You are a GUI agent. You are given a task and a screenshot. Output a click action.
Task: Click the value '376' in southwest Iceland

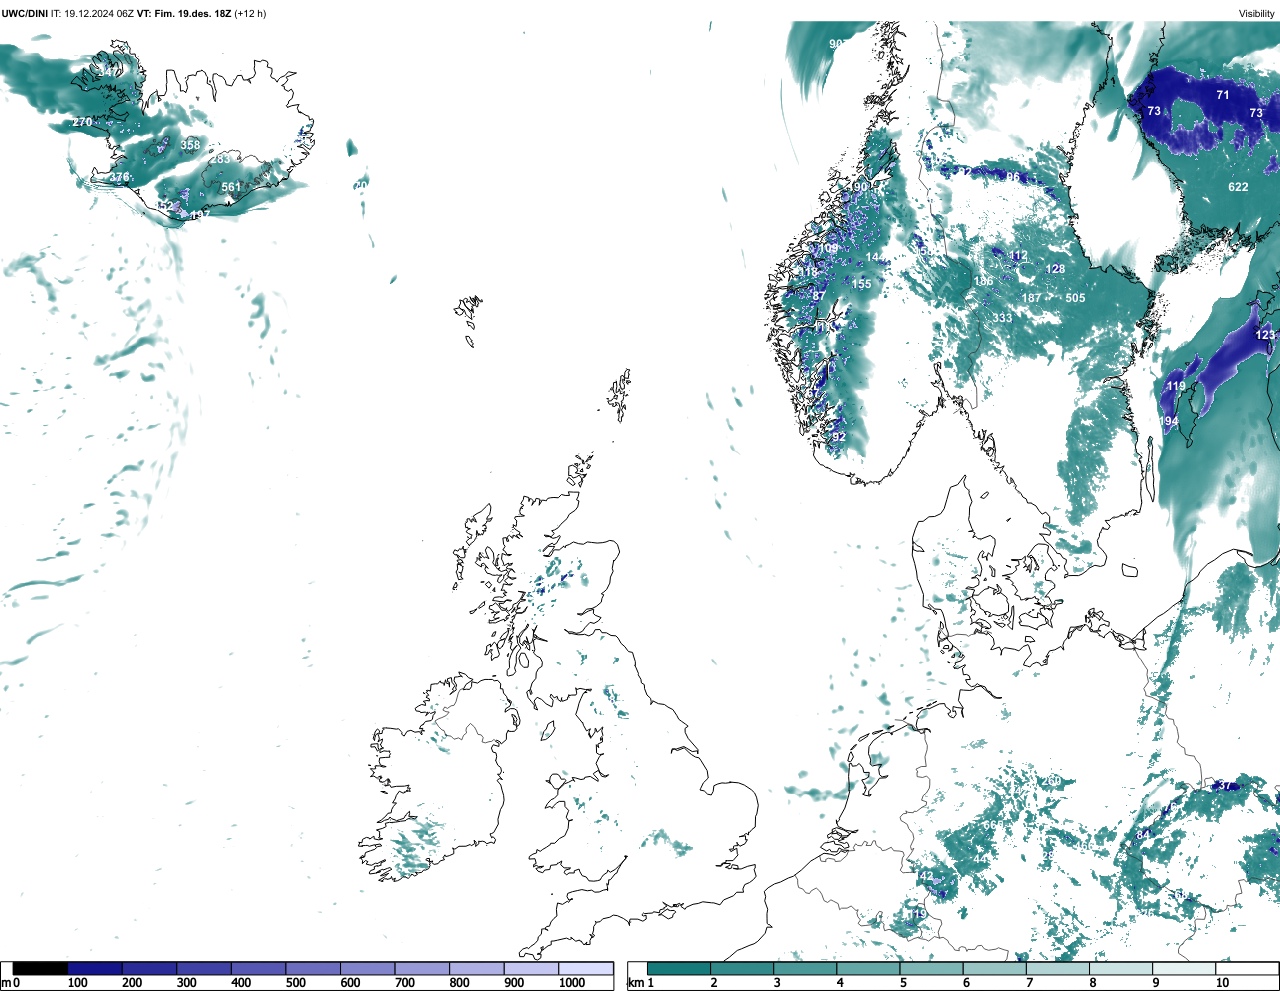pyautogui.click(x=119, y=177)
